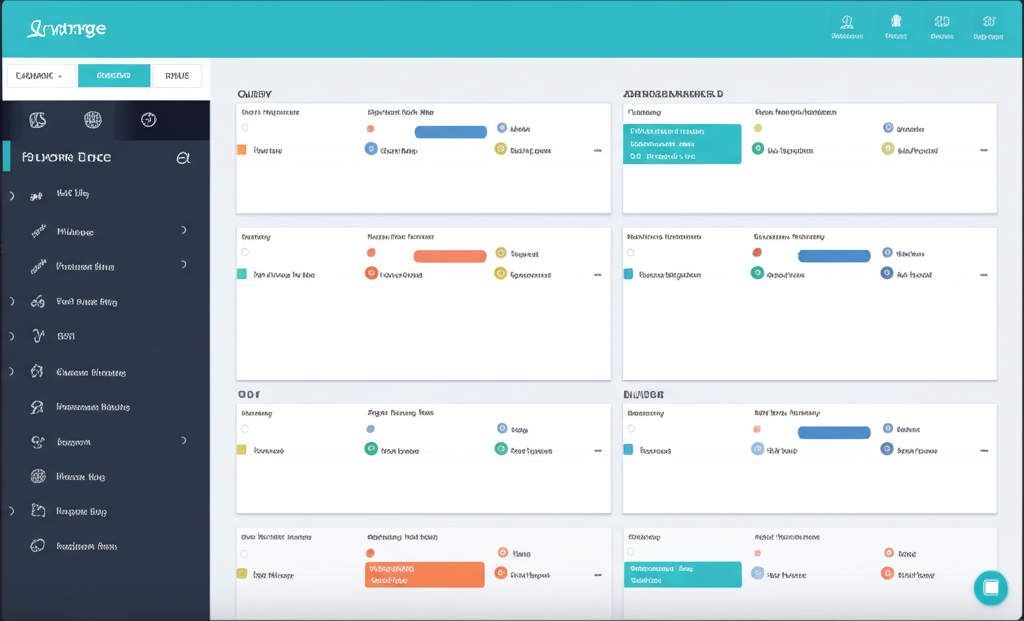Click the search icon beside the highlighted sidebar heading
1024x621 pixels.
tap(183, 158)
